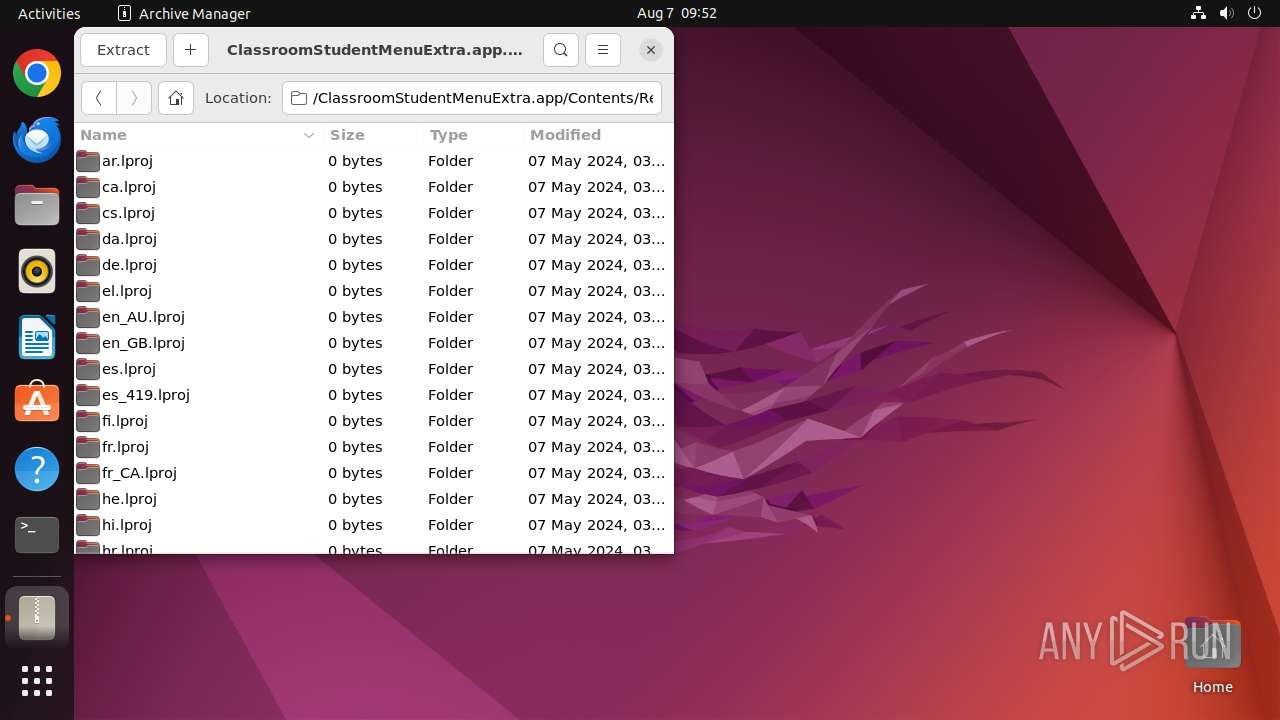Image resolution: width=1280 pixels, height=720 pixels.
Task: Click the fr_CA.lproj file name
Action: pos(139,473)
